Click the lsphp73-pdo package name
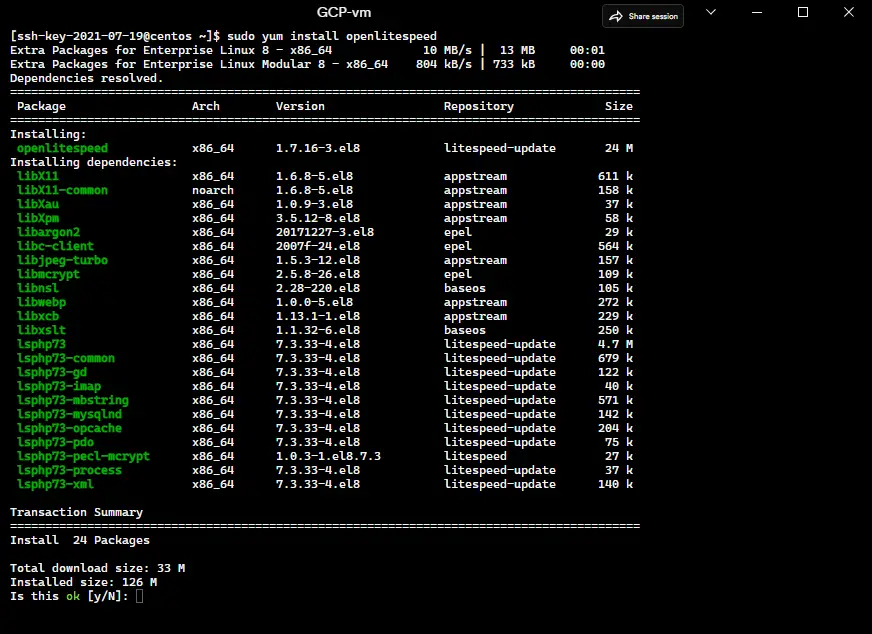The width and height of the screenshot is (872, 634). [x=55, y=442]
